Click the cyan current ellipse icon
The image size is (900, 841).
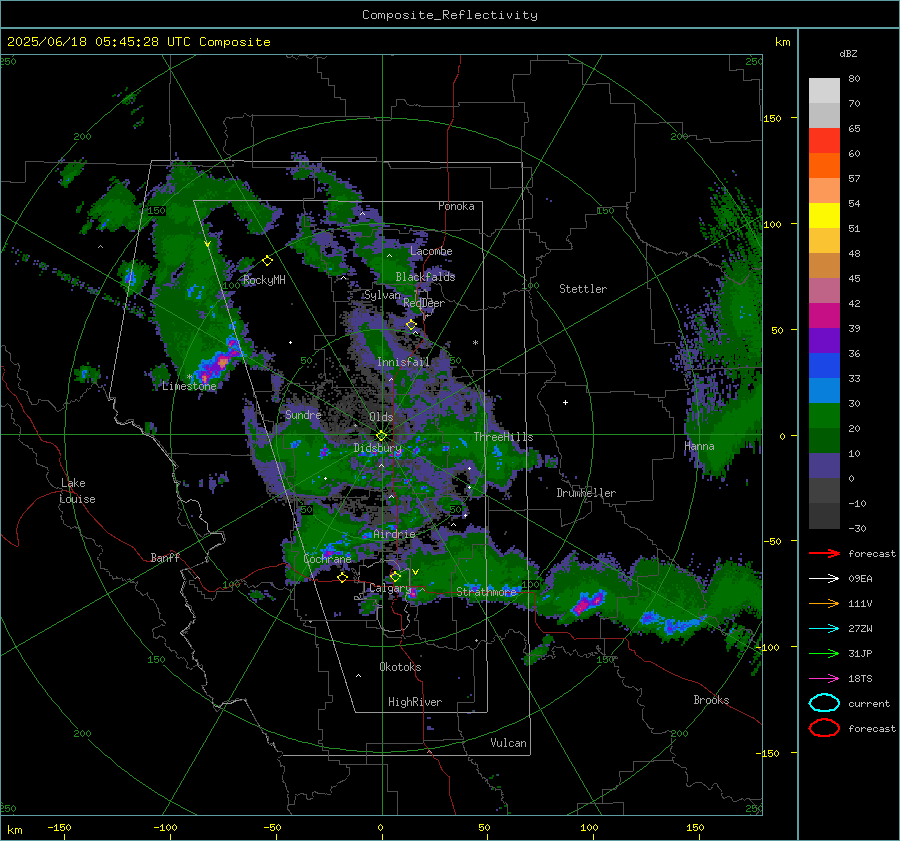(824, 703)
